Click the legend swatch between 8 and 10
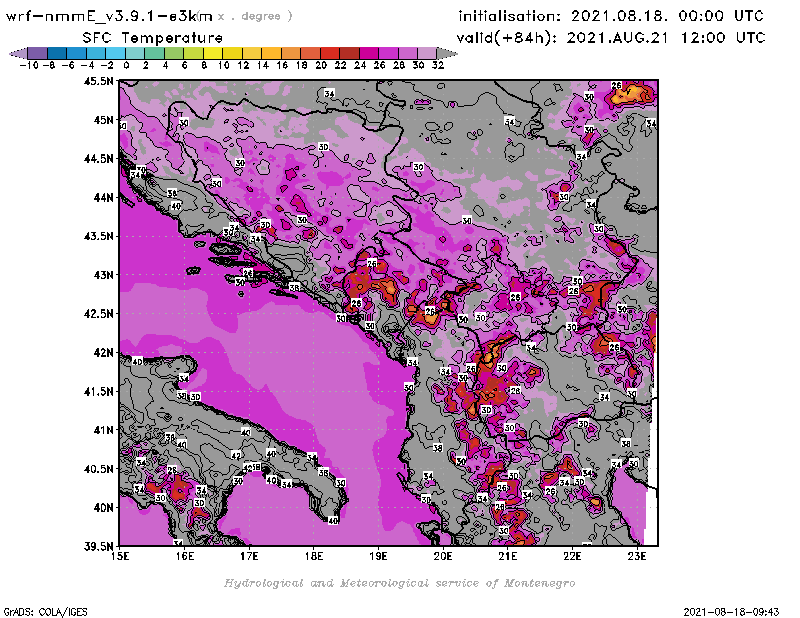This screenshot has height=618, width=800. [213, 53]
